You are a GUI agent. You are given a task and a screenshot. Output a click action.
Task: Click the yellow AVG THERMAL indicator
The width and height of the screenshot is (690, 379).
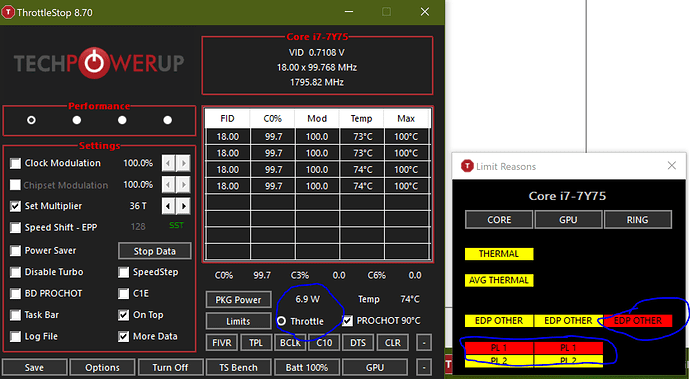pyautogui.click(x=499, y=280)
